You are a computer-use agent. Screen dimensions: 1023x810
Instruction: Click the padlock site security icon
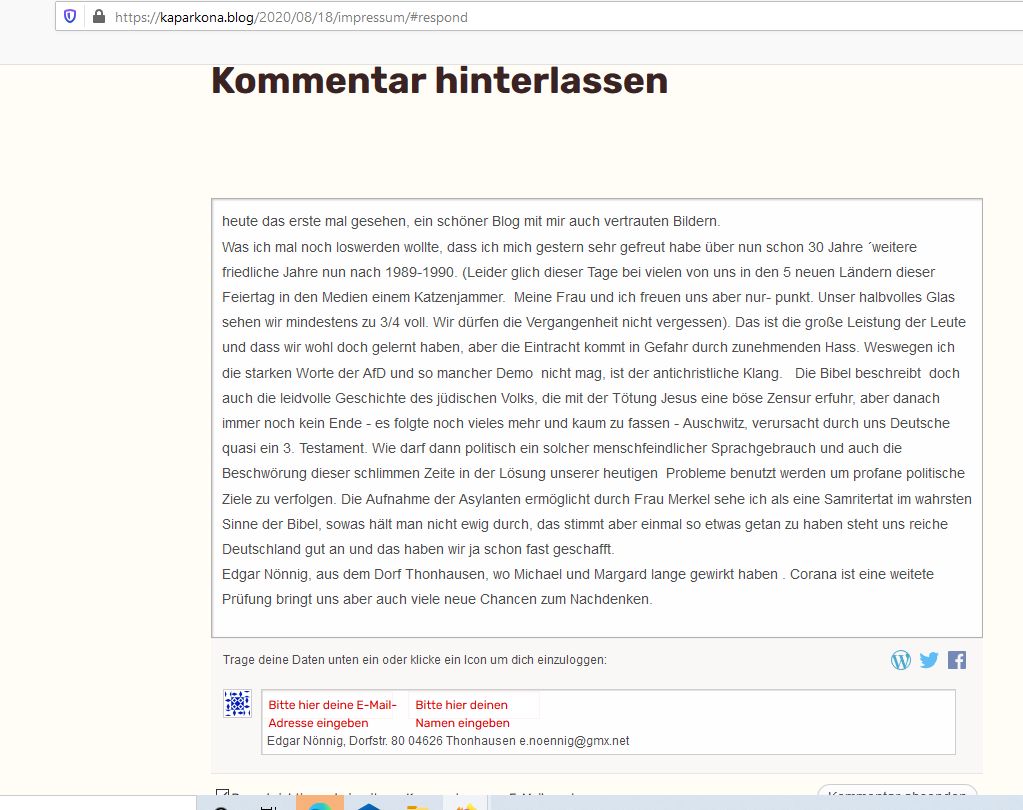pos(98,17)
